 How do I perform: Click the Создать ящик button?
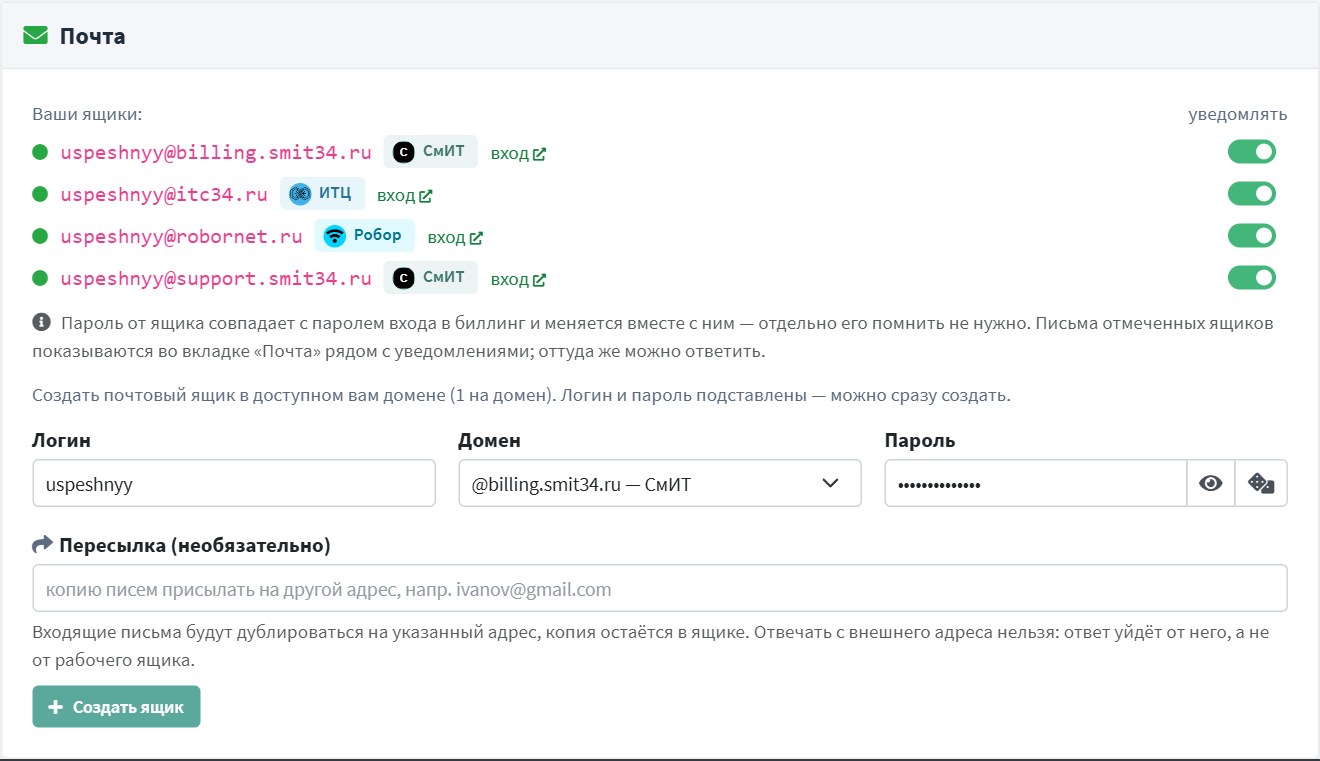click(116, 707)
